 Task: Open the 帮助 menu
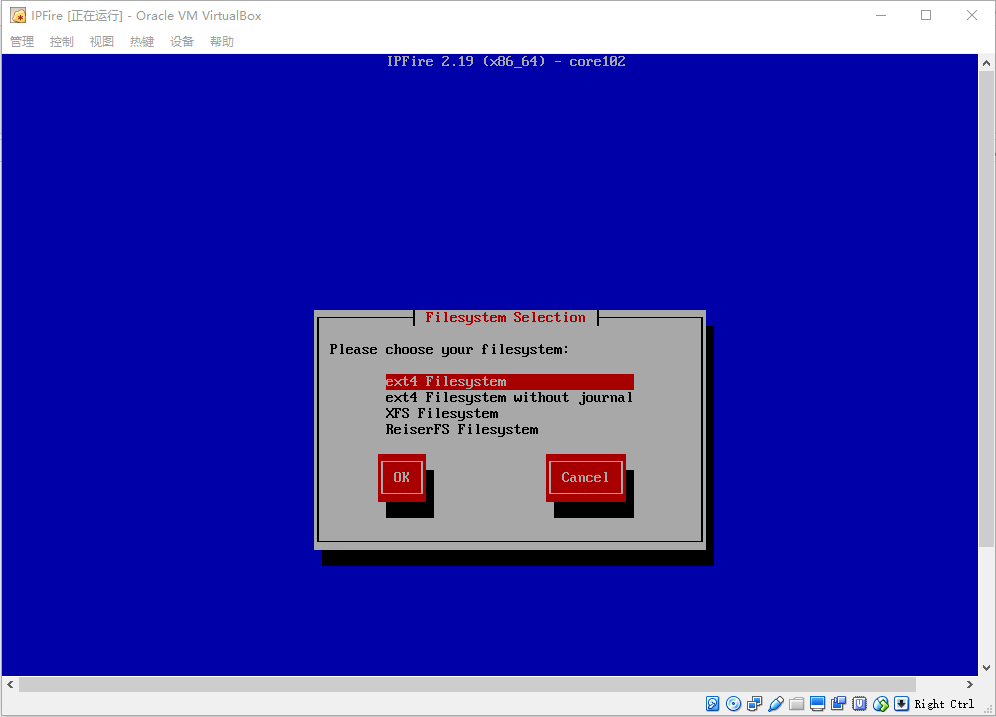click(x=222, y=41)
